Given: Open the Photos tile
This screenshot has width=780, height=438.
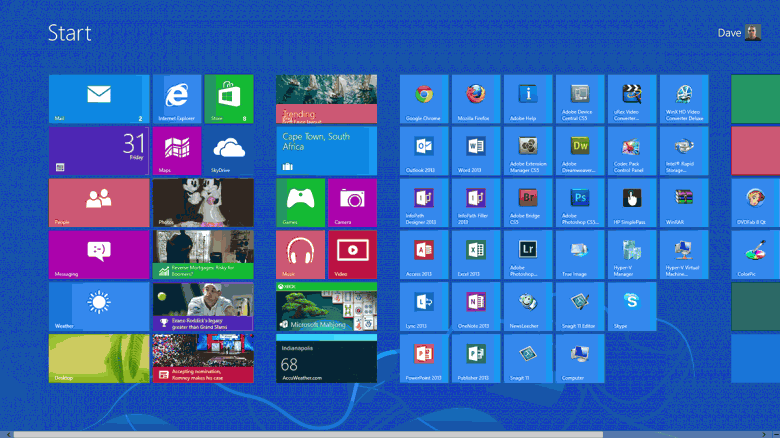Looking at the screenshot, I should (203, 203).
